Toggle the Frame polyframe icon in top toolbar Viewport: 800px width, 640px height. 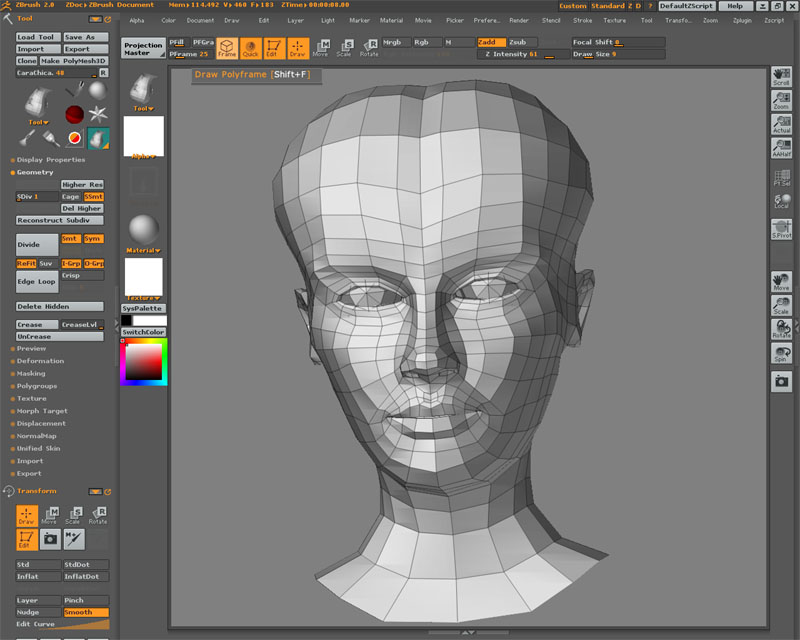point(227,47)
